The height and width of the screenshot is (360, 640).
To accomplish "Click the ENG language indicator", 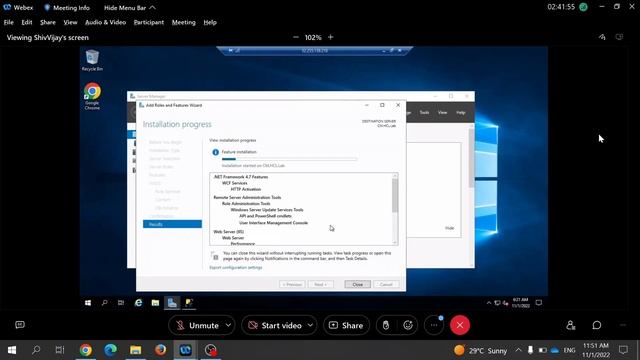I will [569, 350].
